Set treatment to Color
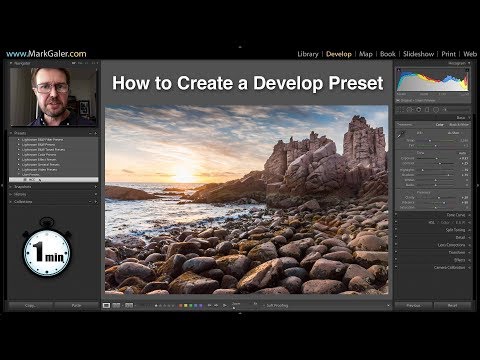The width and height of the screenshot is (480, 360). click(x=440, y=125)
